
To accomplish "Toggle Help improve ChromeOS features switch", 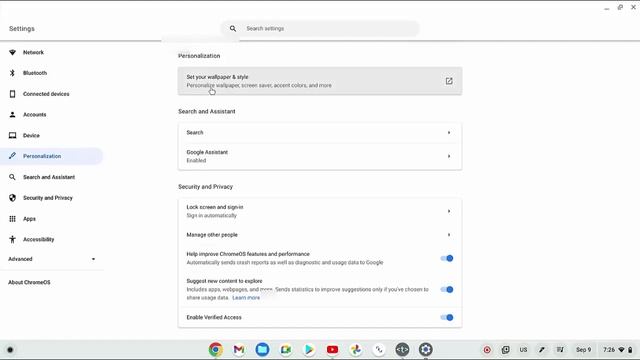I will [x=447, y=258].
